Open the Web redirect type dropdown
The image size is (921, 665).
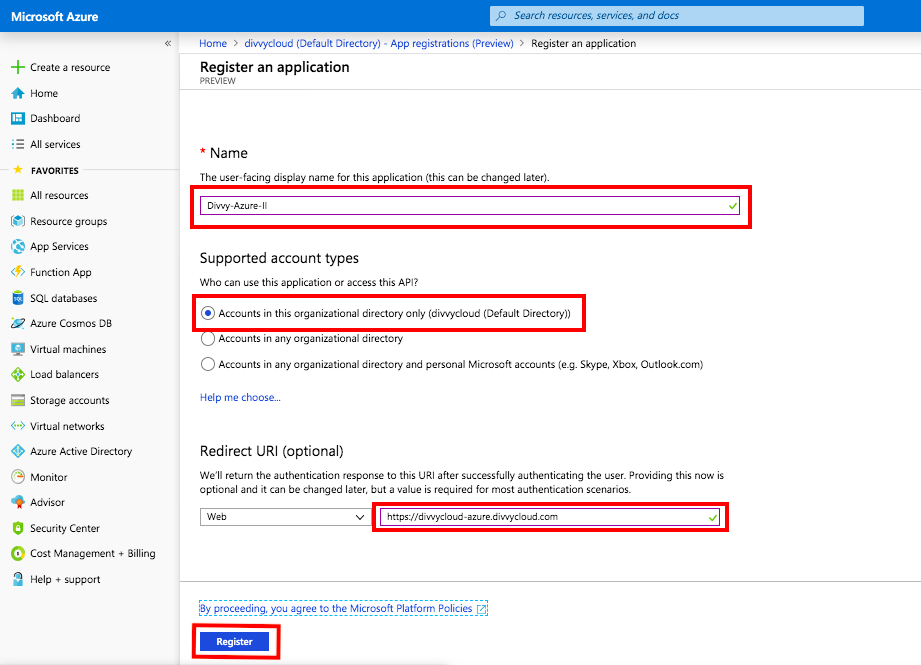point(284,517)
